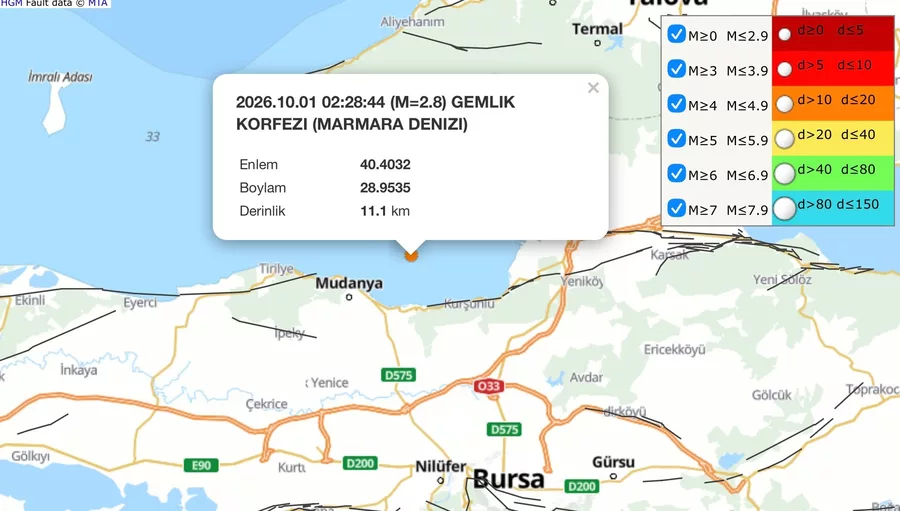Screen dimensions: 900x511
Task: Uncheck the M≥7 M≤7.9 checkbox
Action: (x=677, y=208)
